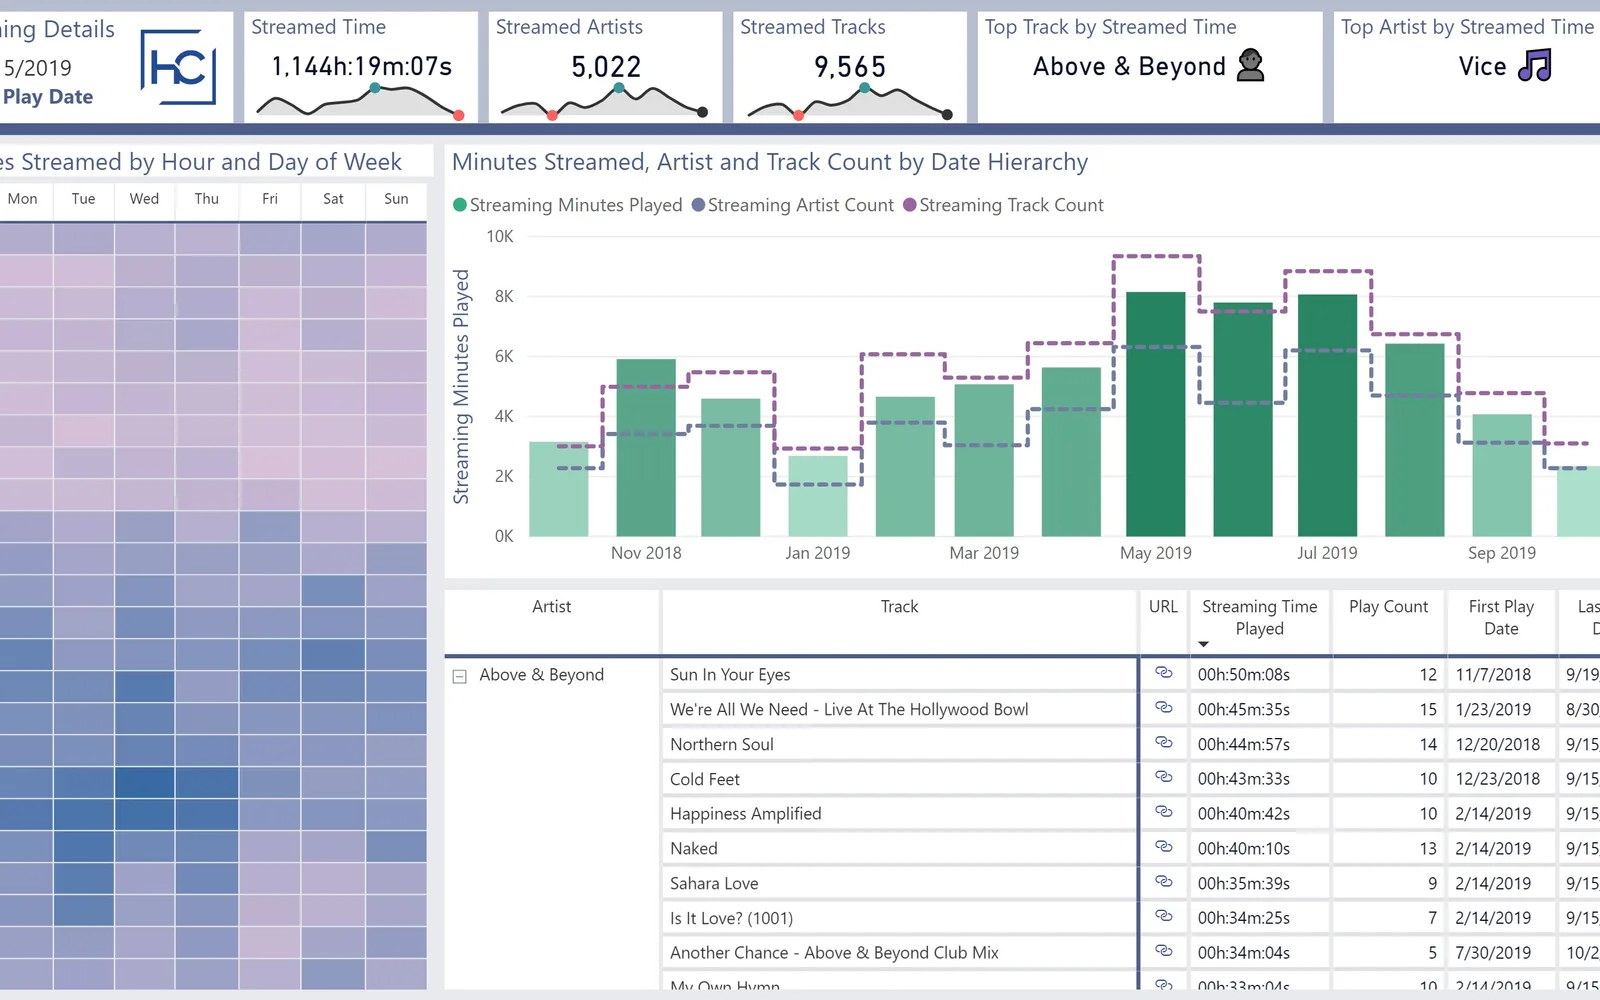Open URL icon for We're All We Need

pos(1163,708)
